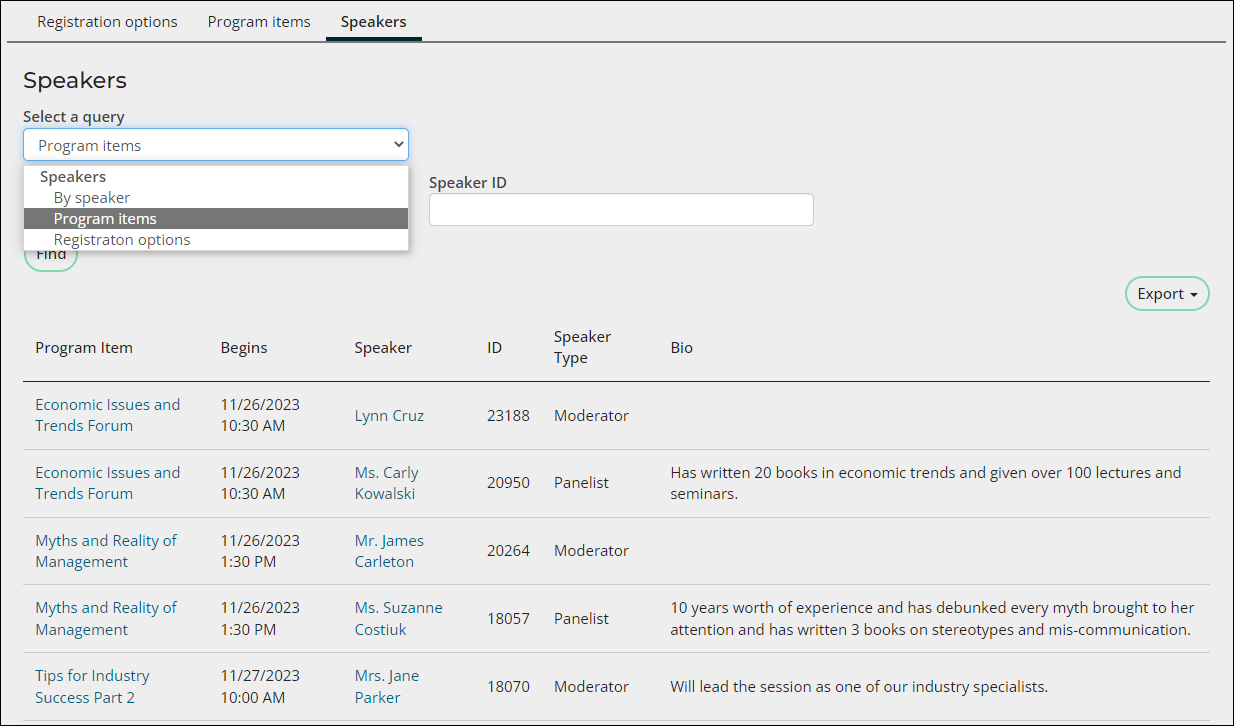Click Panelist cell in Carly Kowalski row
This screenshot has width=1234, height=726.
[581, 483]
